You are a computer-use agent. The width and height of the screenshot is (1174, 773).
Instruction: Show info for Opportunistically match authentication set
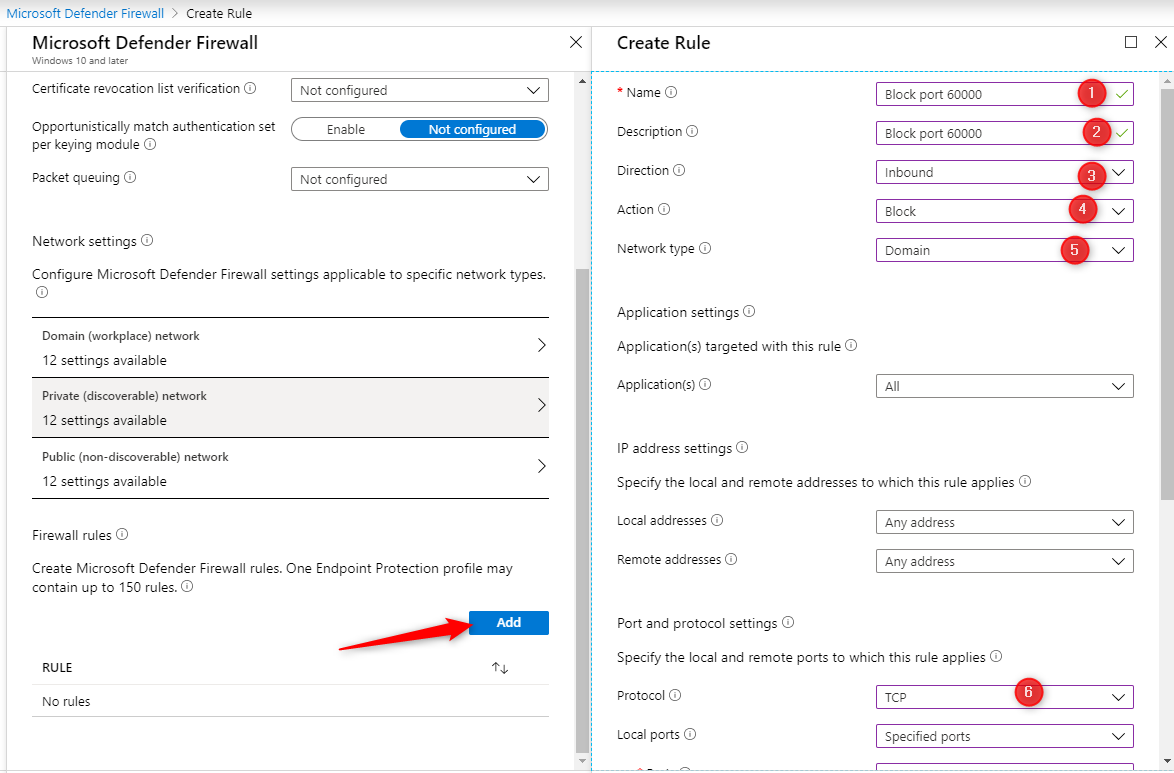pos(150,144)
